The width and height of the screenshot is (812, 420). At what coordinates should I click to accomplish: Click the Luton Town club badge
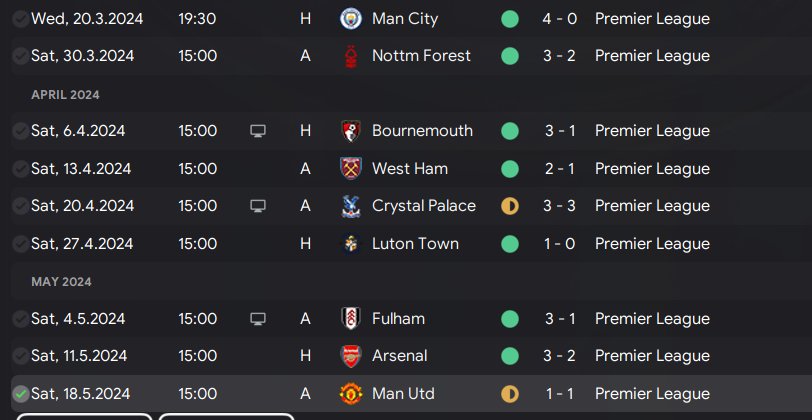(351, 243)
